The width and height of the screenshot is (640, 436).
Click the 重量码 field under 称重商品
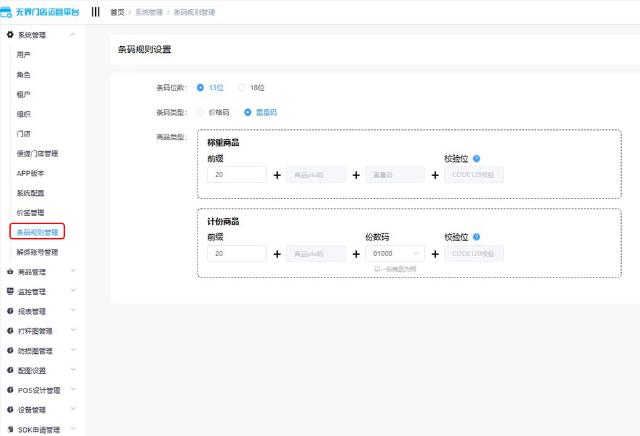pos(395,174)
